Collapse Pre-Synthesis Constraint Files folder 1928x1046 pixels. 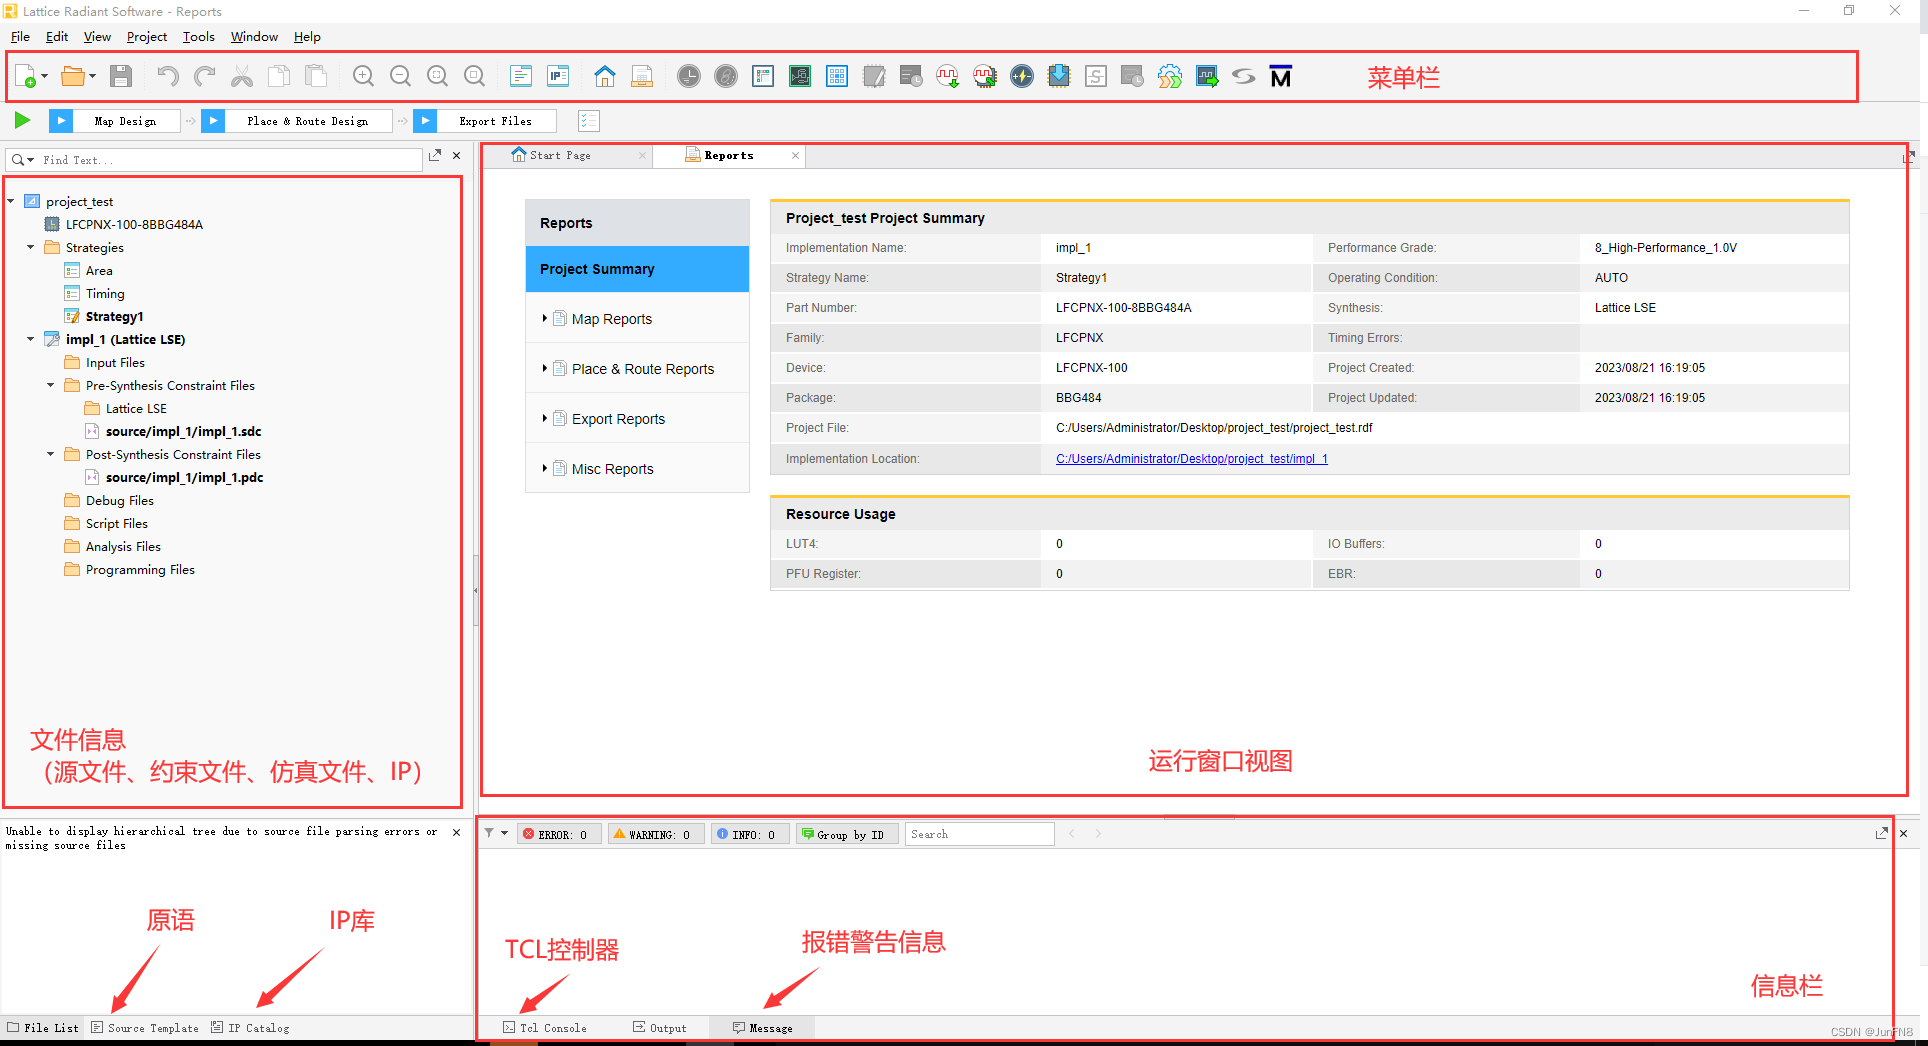(x=50, y=385)
